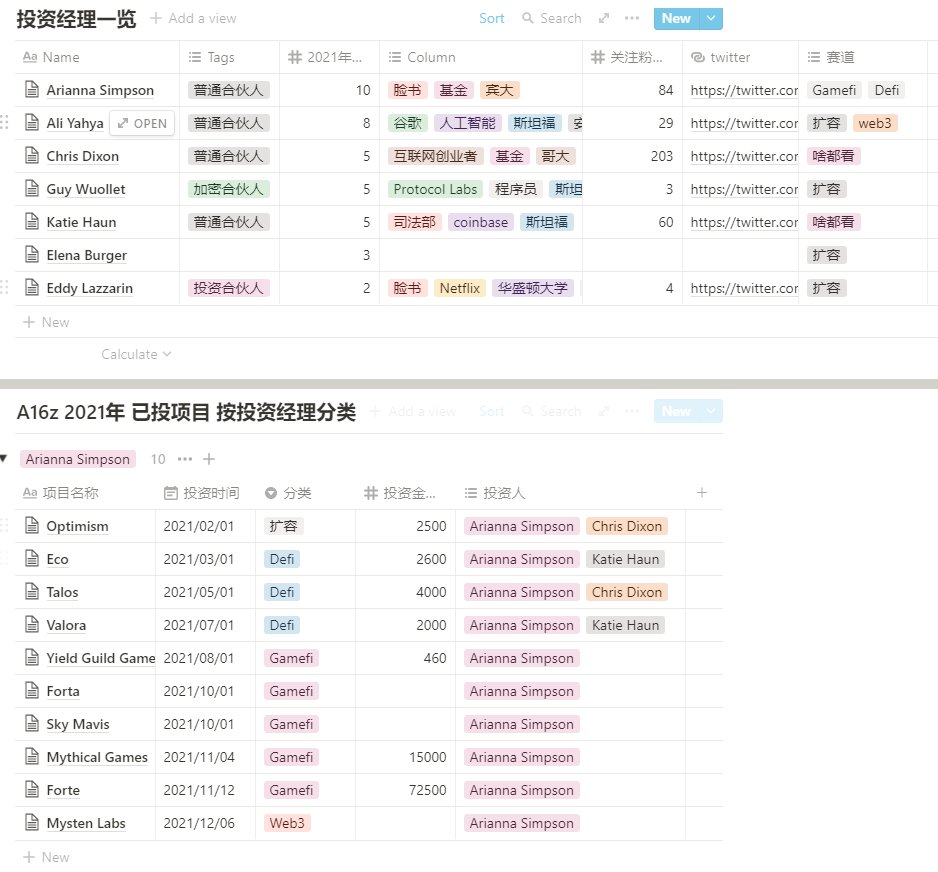Click Arianna Simpson group label tag
Screen dimensions: 938x872
coord(78,459)
